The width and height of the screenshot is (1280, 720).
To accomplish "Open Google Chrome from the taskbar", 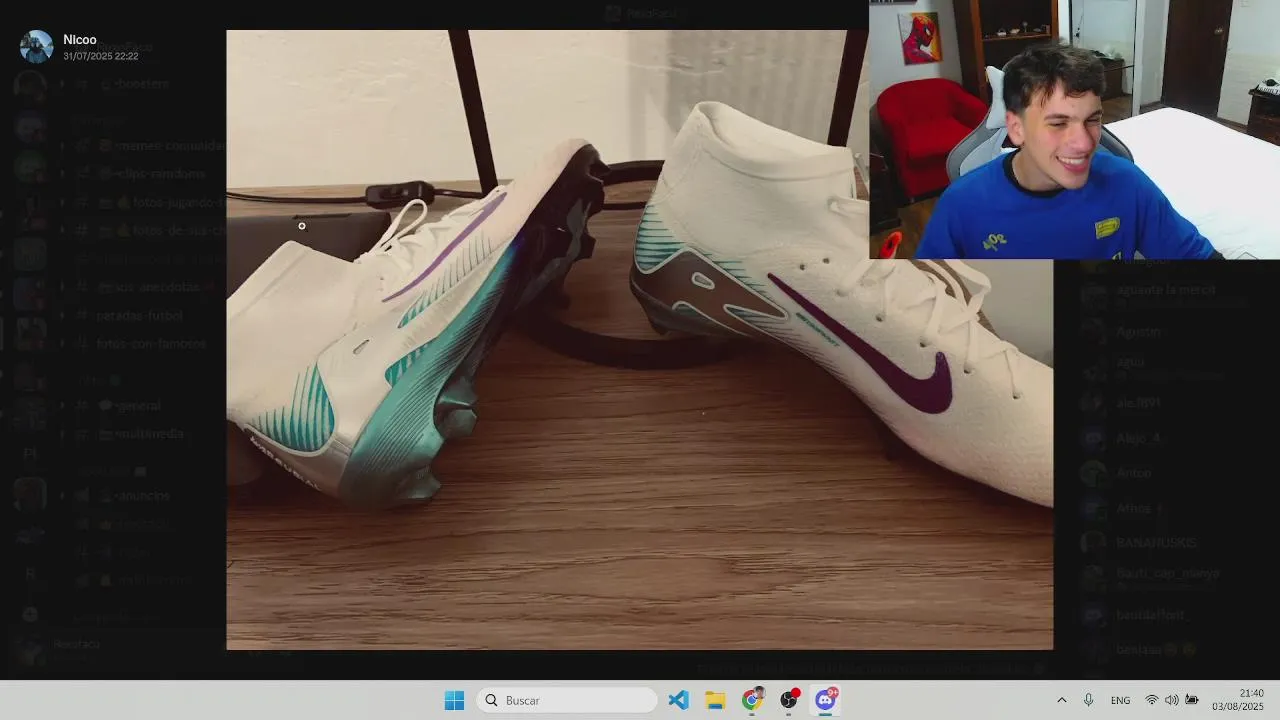I will point(752,700).
